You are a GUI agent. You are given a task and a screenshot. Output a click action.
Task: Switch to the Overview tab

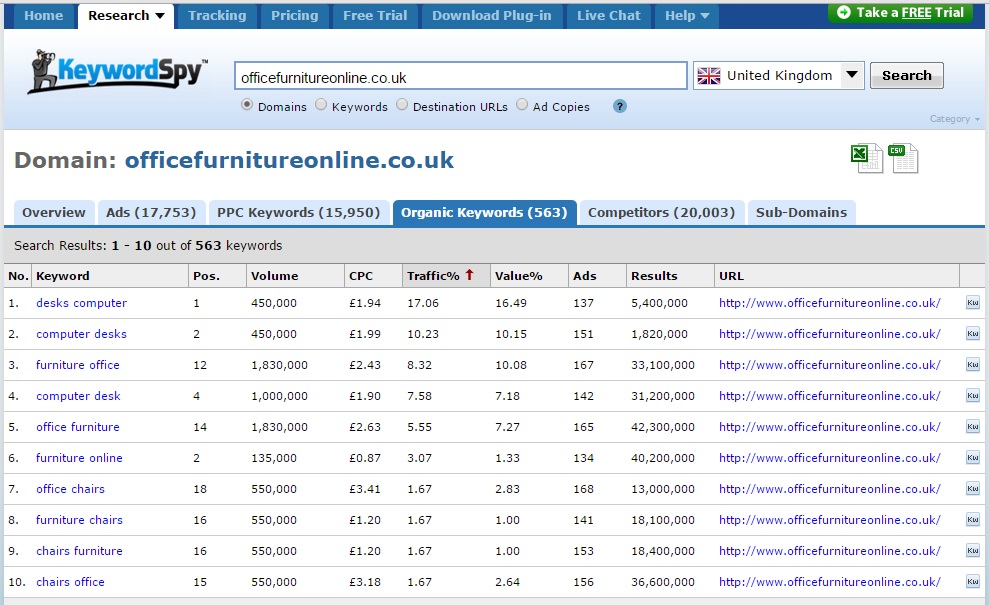[x=54, y=213]
